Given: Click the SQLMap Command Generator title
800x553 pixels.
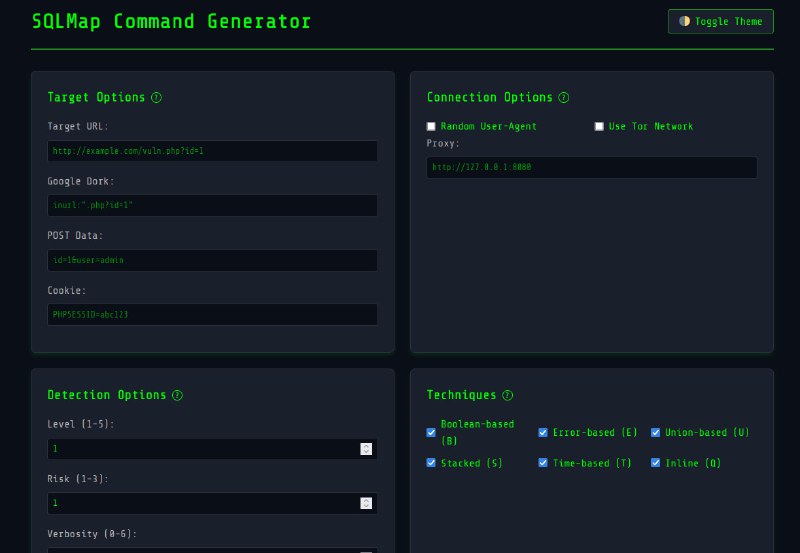Looking at the screenshot, I should pyautogui.click(x=171, y=21).
